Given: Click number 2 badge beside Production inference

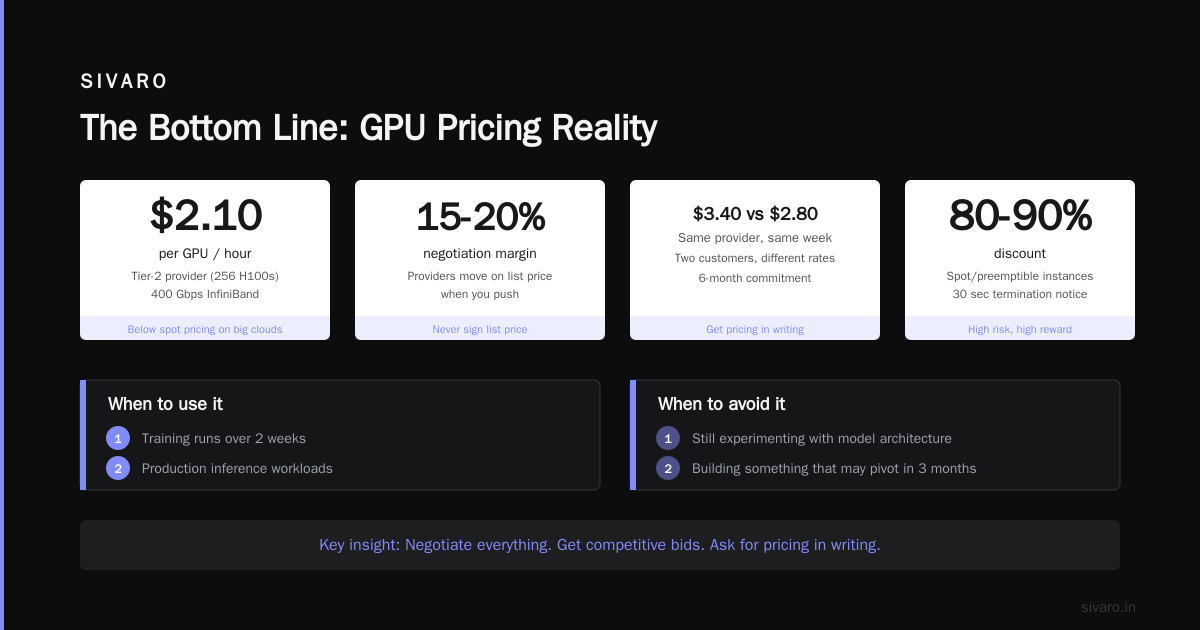Looking at the screenshot, I should [118, 468].
